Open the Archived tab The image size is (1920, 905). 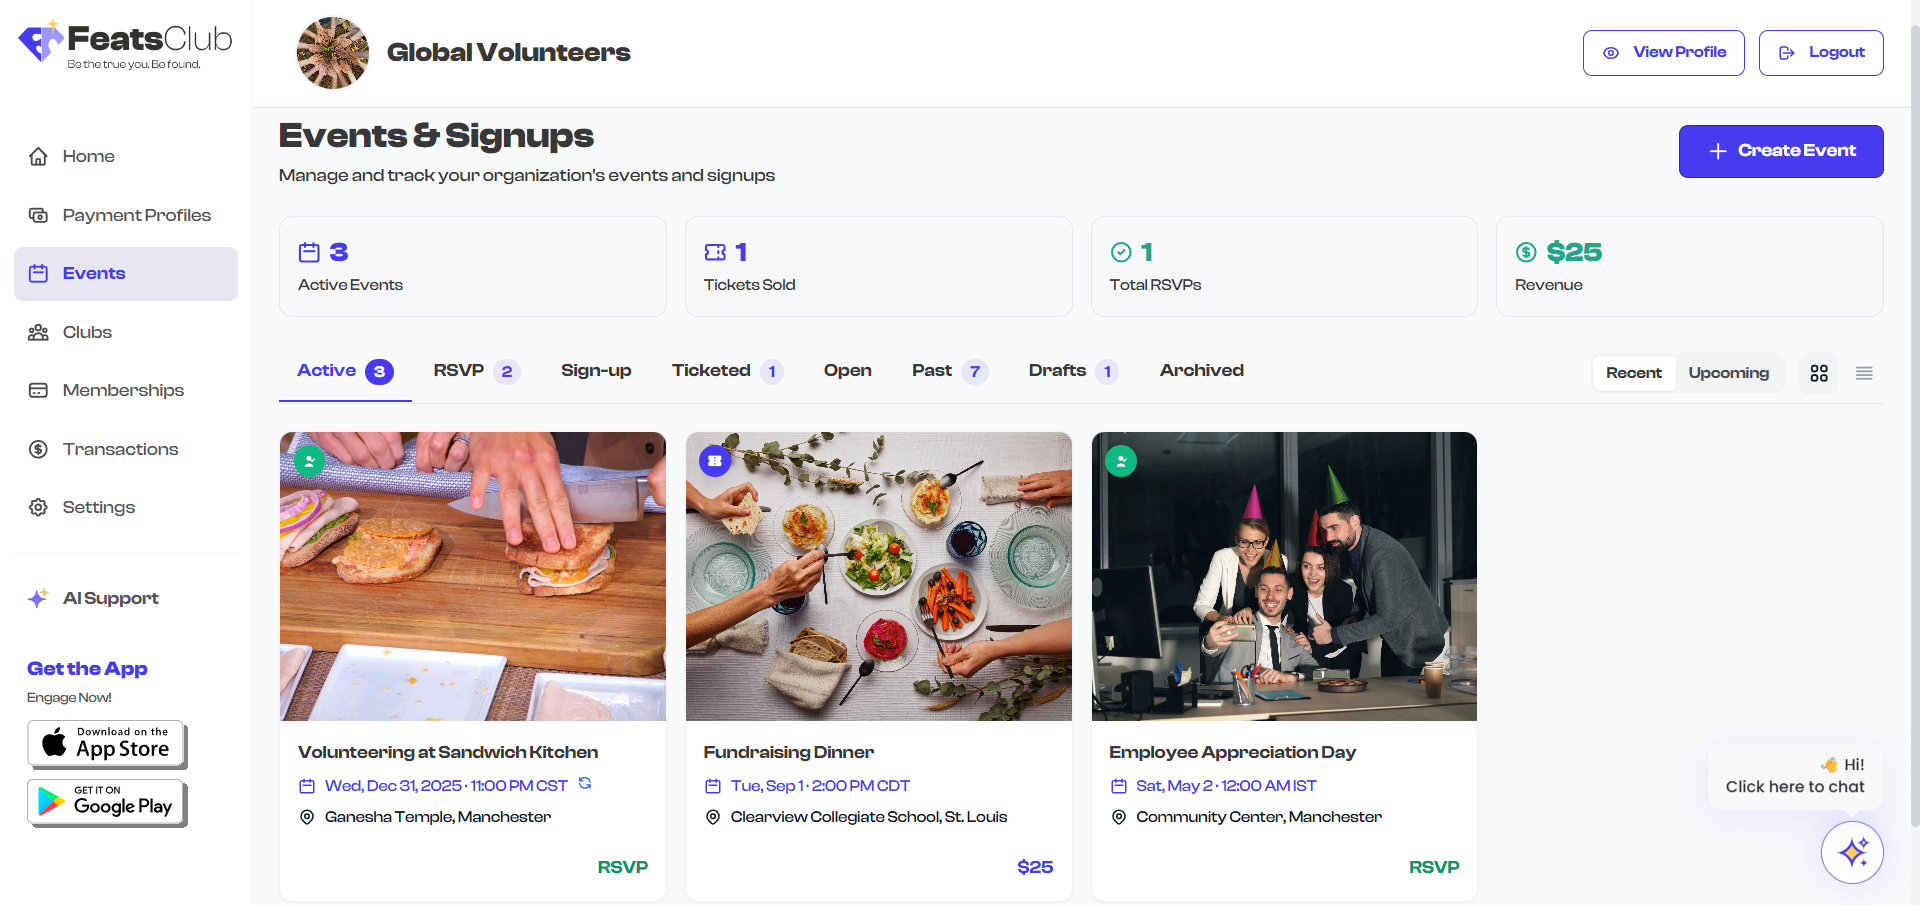(x=1202, y=371)
